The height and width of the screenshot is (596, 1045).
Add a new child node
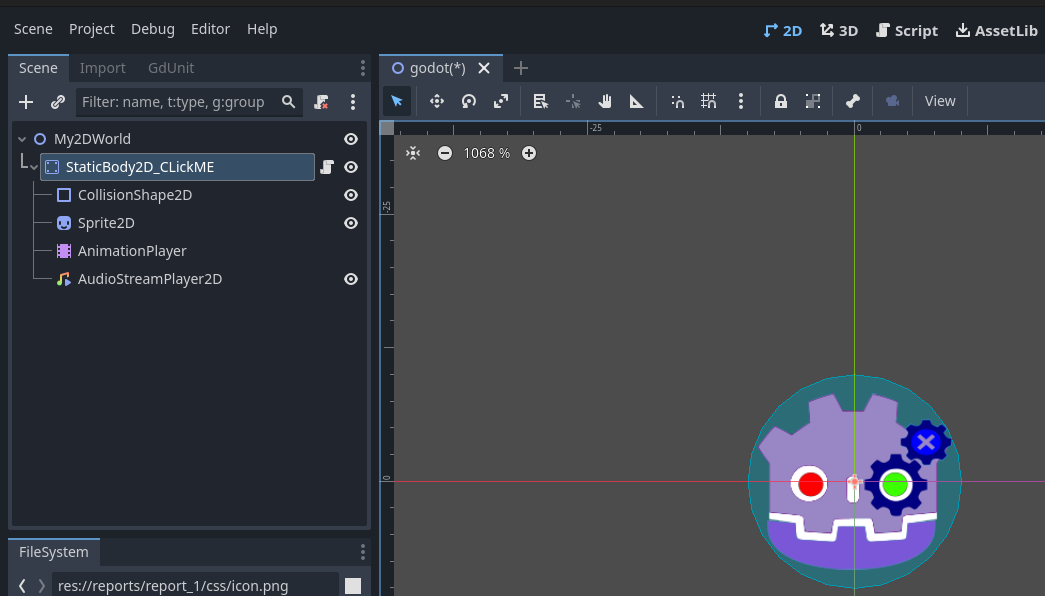click(27, 102)
